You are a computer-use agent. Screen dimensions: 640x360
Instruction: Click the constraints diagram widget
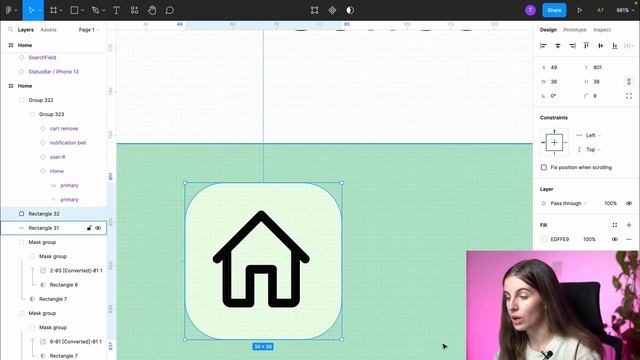tap(554, 142)
